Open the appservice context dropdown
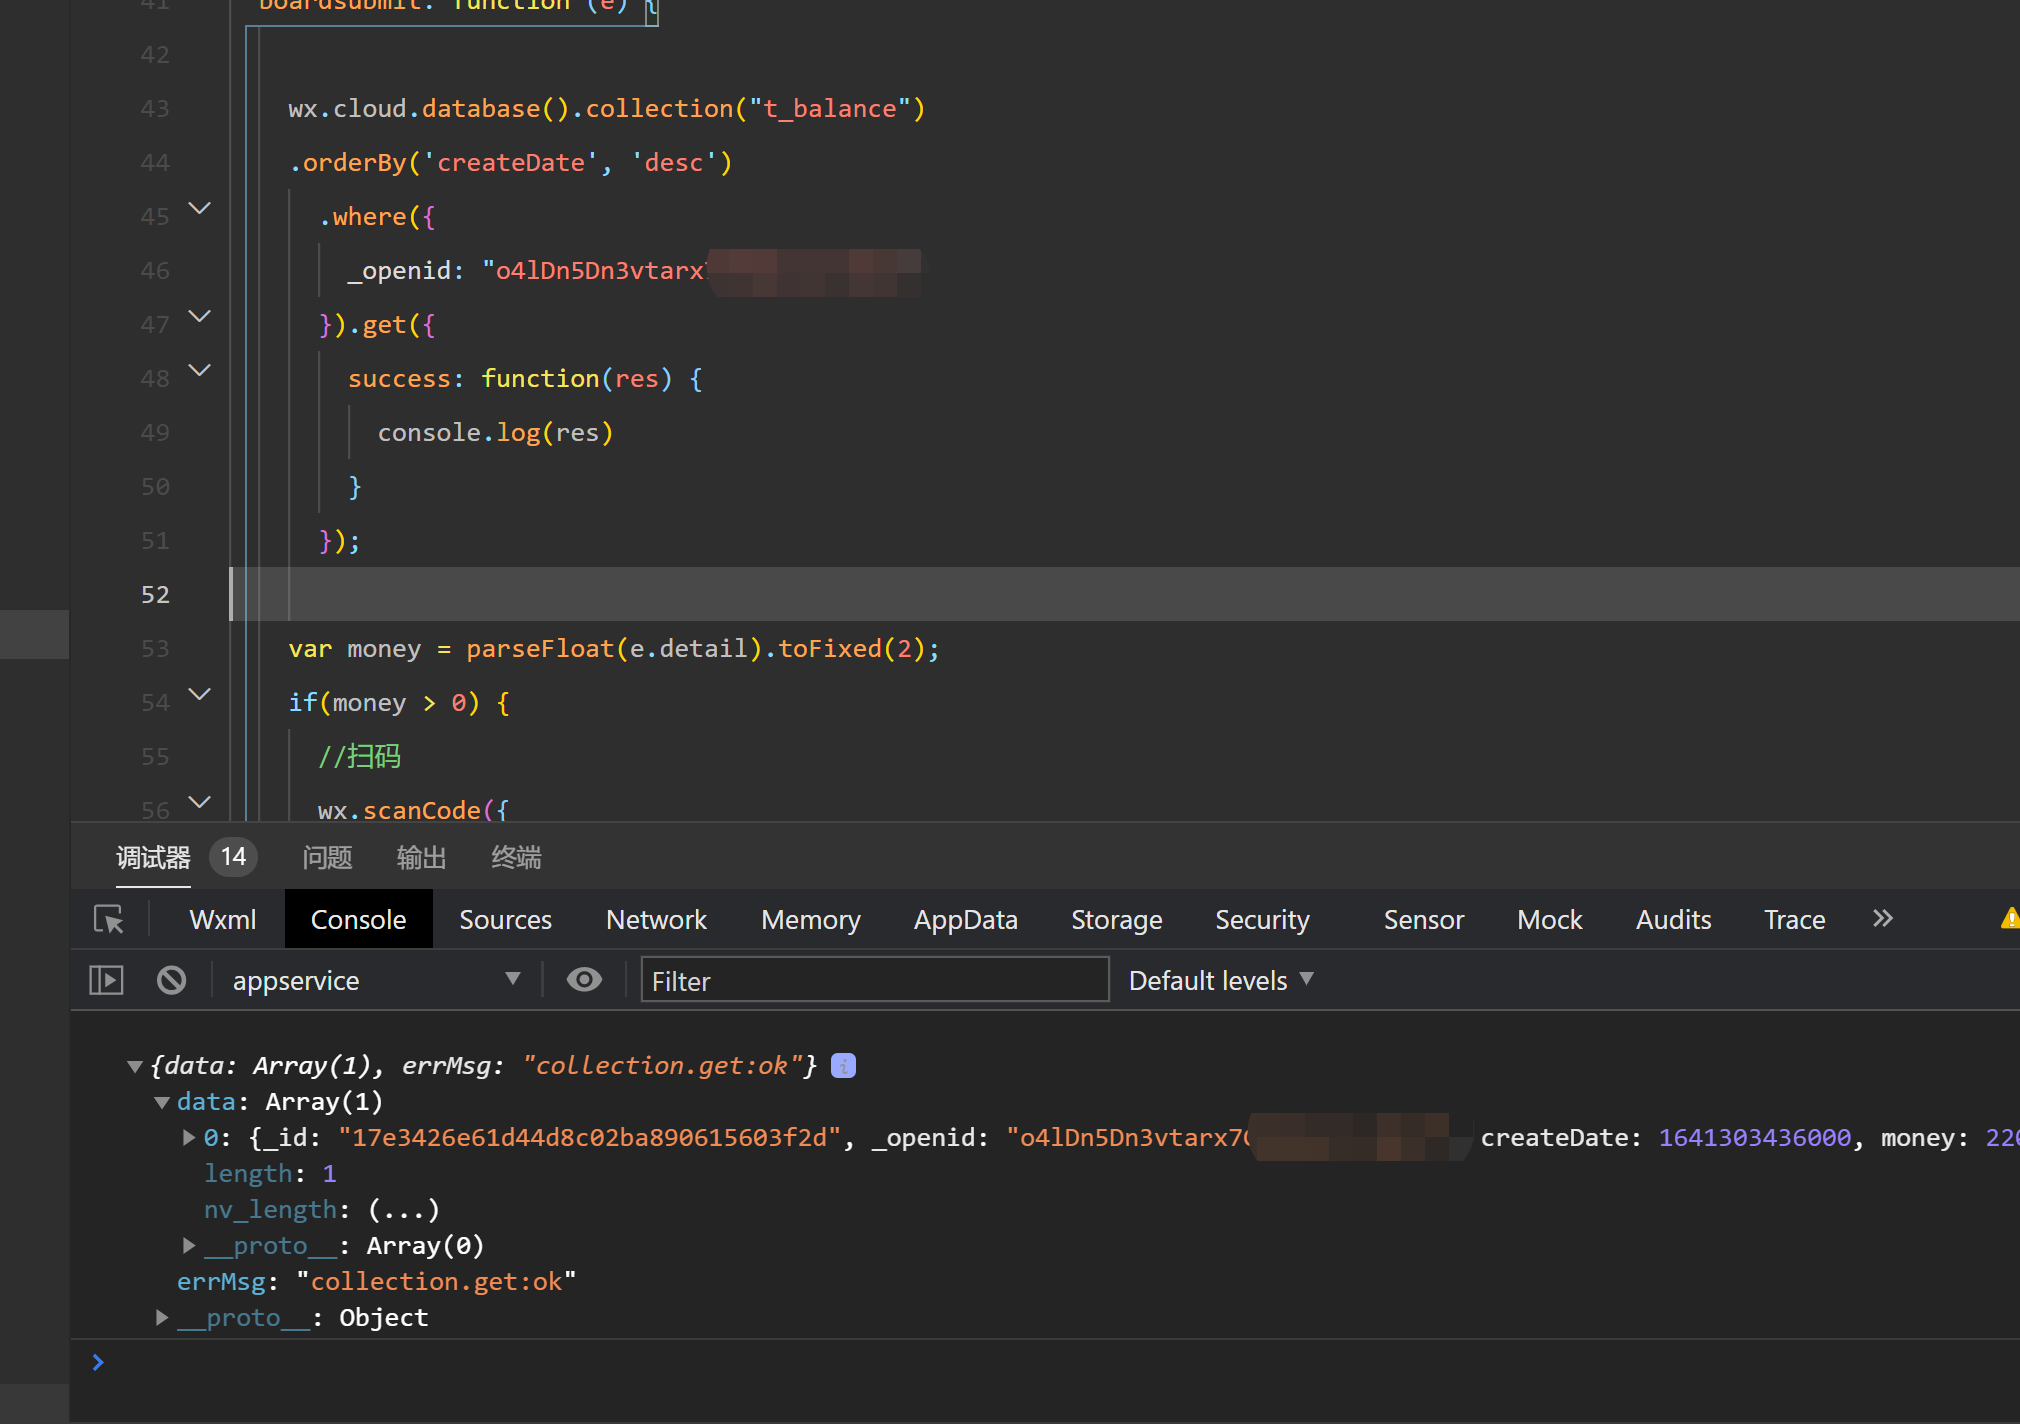 tap(375, 980)
